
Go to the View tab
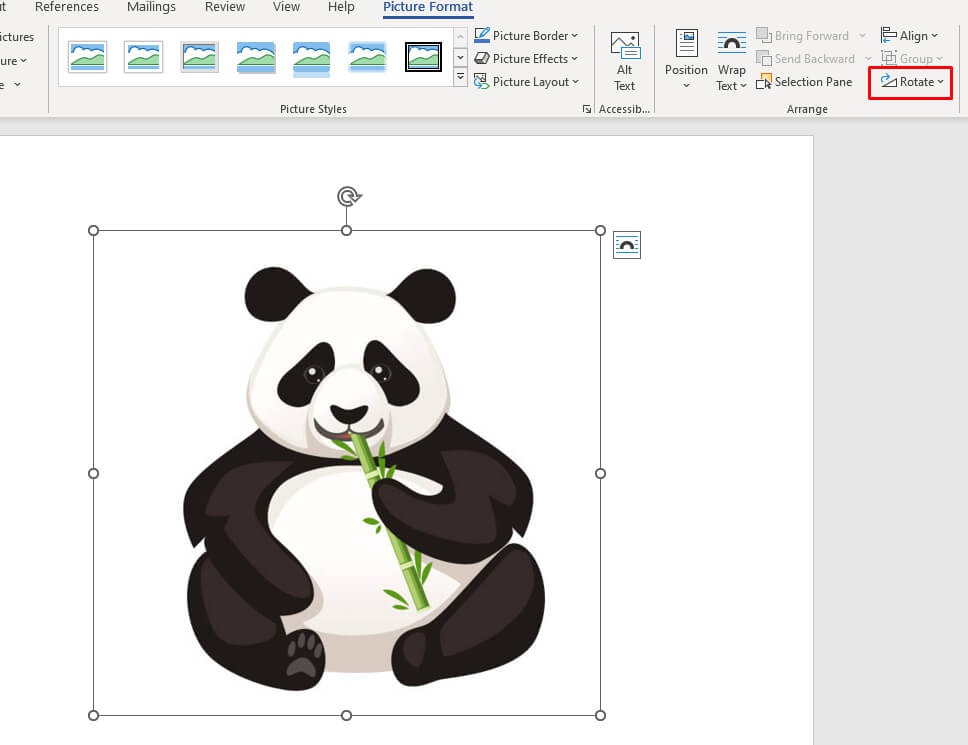286,7
